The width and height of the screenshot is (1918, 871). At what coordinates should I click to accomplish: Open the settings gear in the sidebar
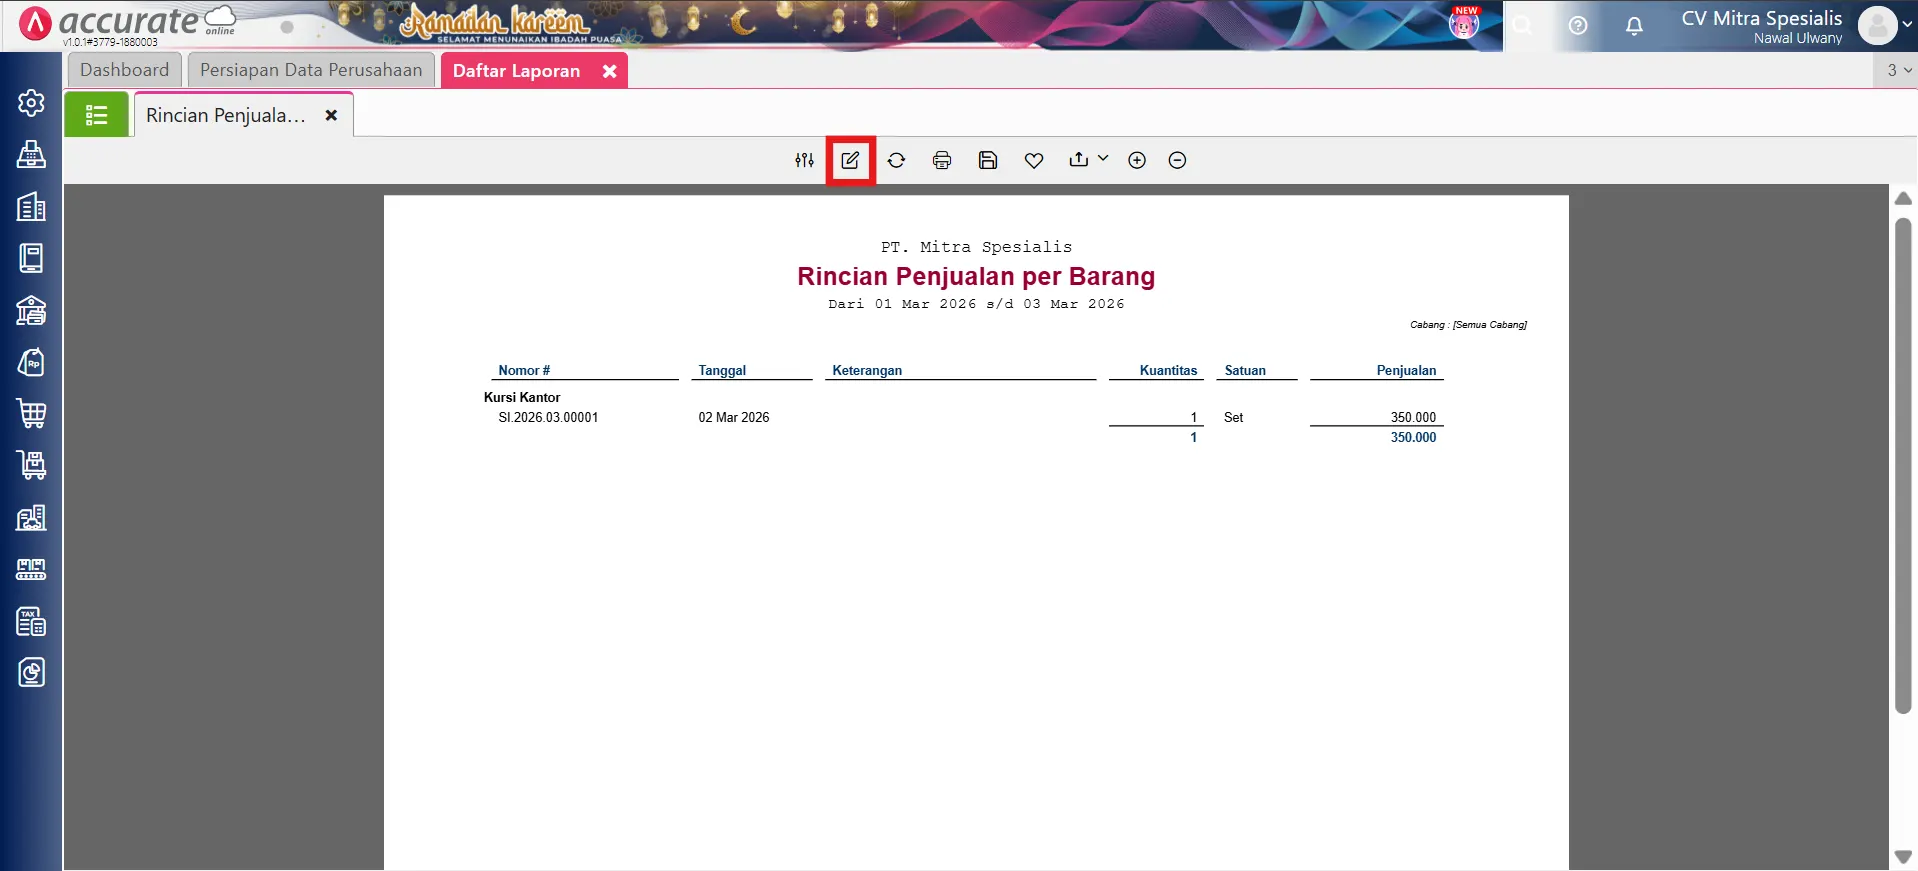coord(31,103)
